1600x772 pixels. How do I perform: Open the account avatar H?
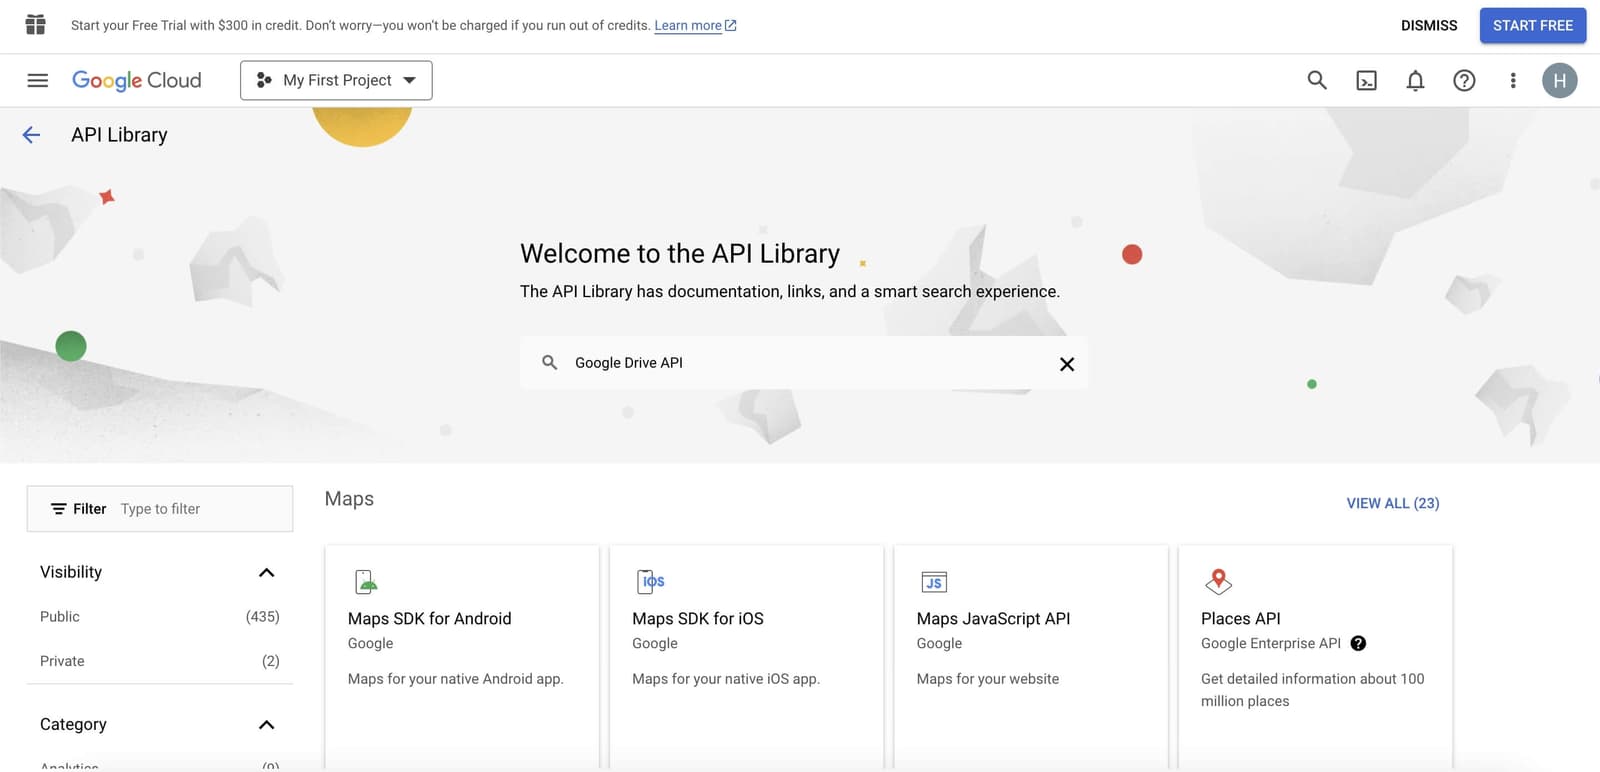1560,80
